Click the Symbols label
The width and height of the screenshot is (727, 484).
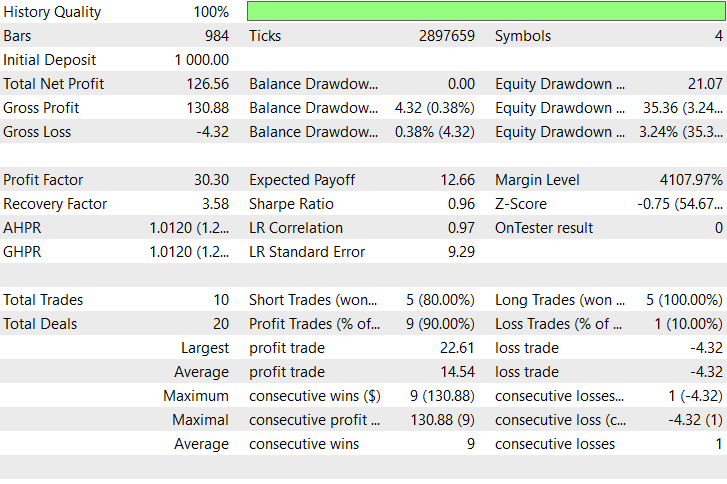(523, 36)
